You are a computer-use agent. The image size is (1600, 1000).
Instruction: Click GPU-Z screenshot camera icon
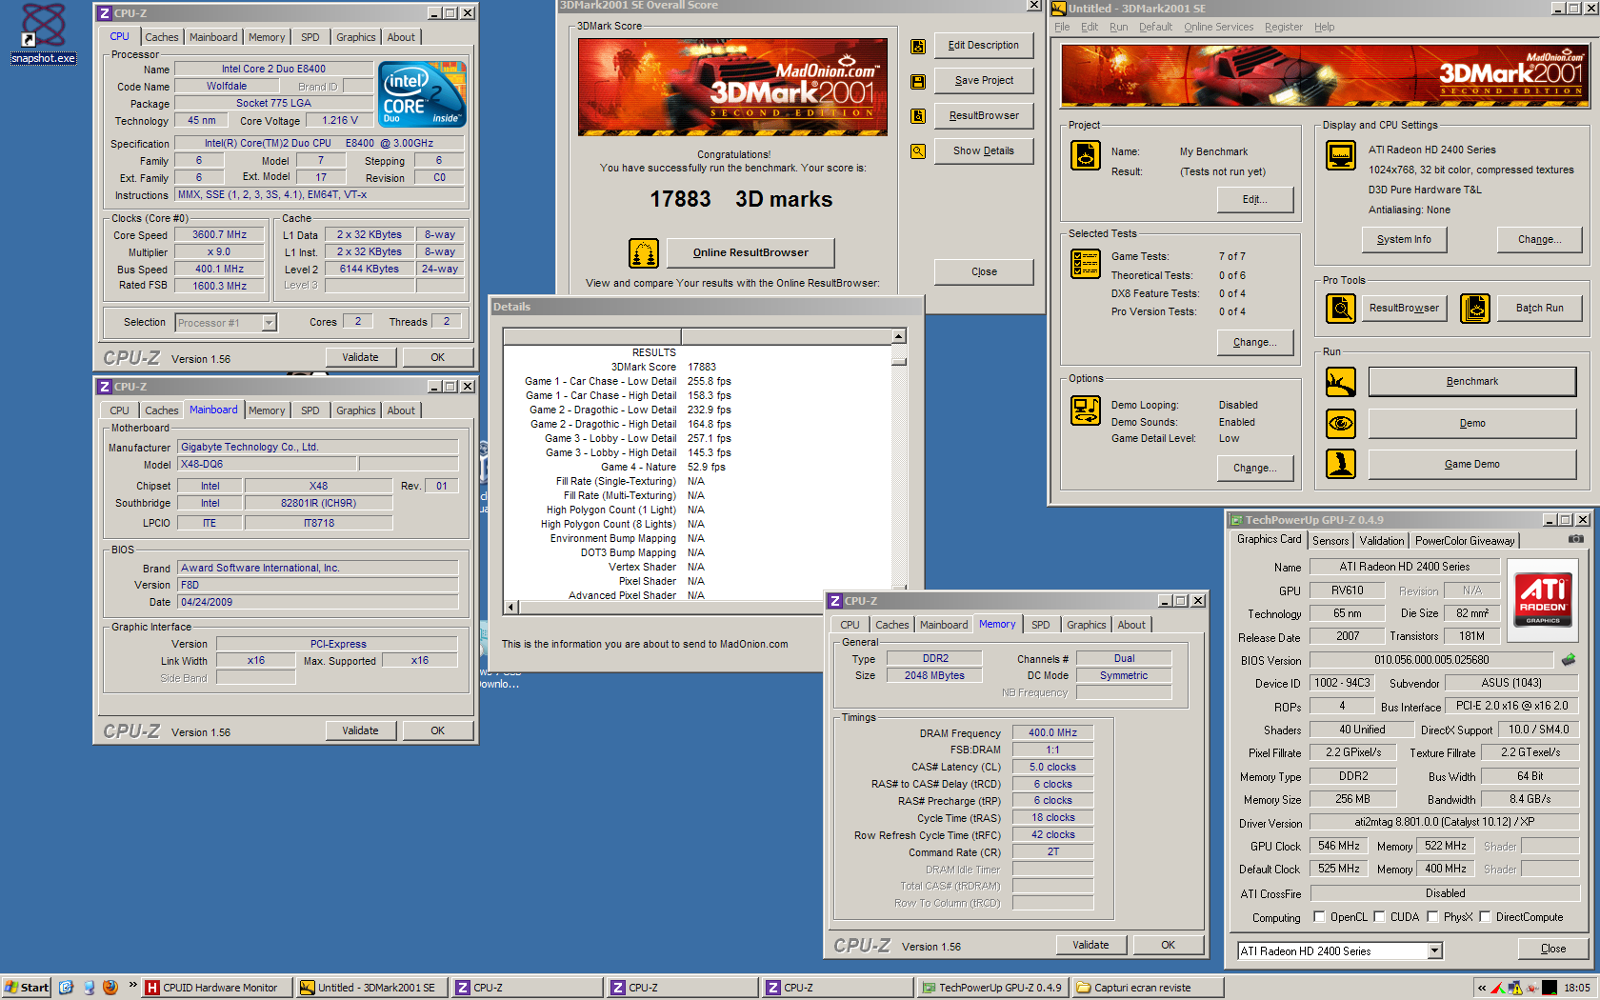point(1576,539)
